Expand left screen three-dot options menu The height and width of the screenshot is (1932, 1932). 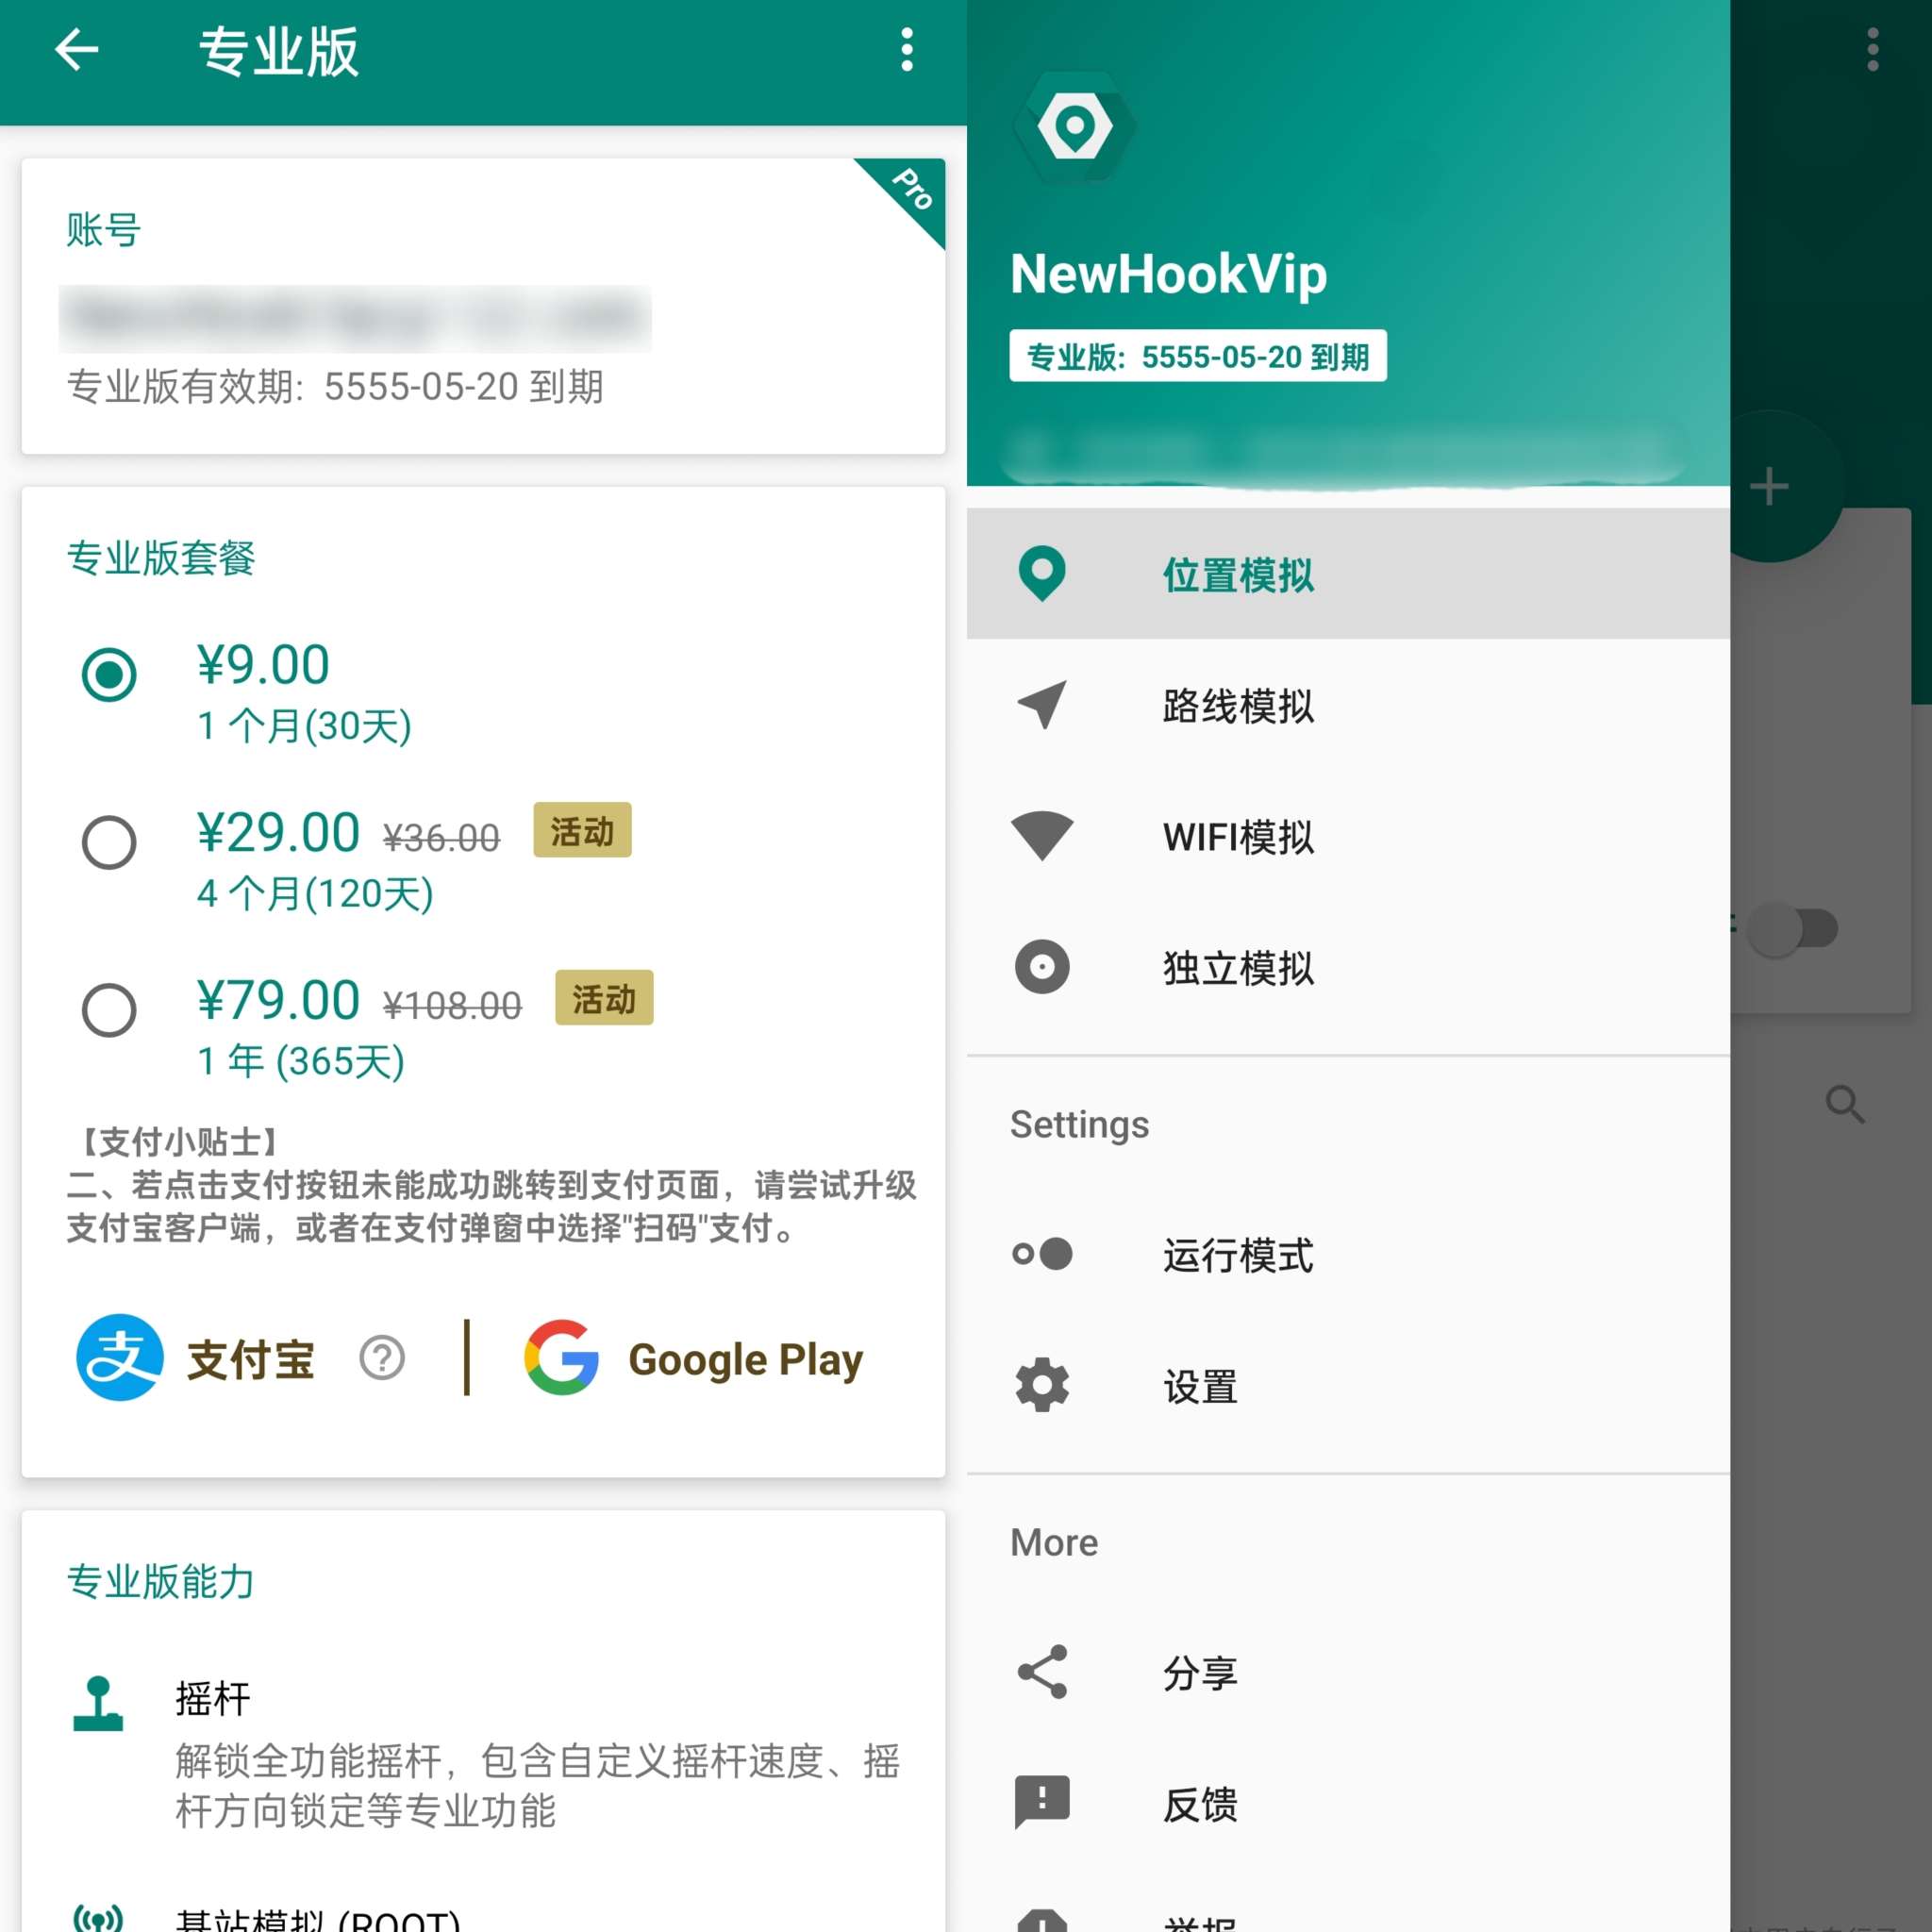coord(902,50)
